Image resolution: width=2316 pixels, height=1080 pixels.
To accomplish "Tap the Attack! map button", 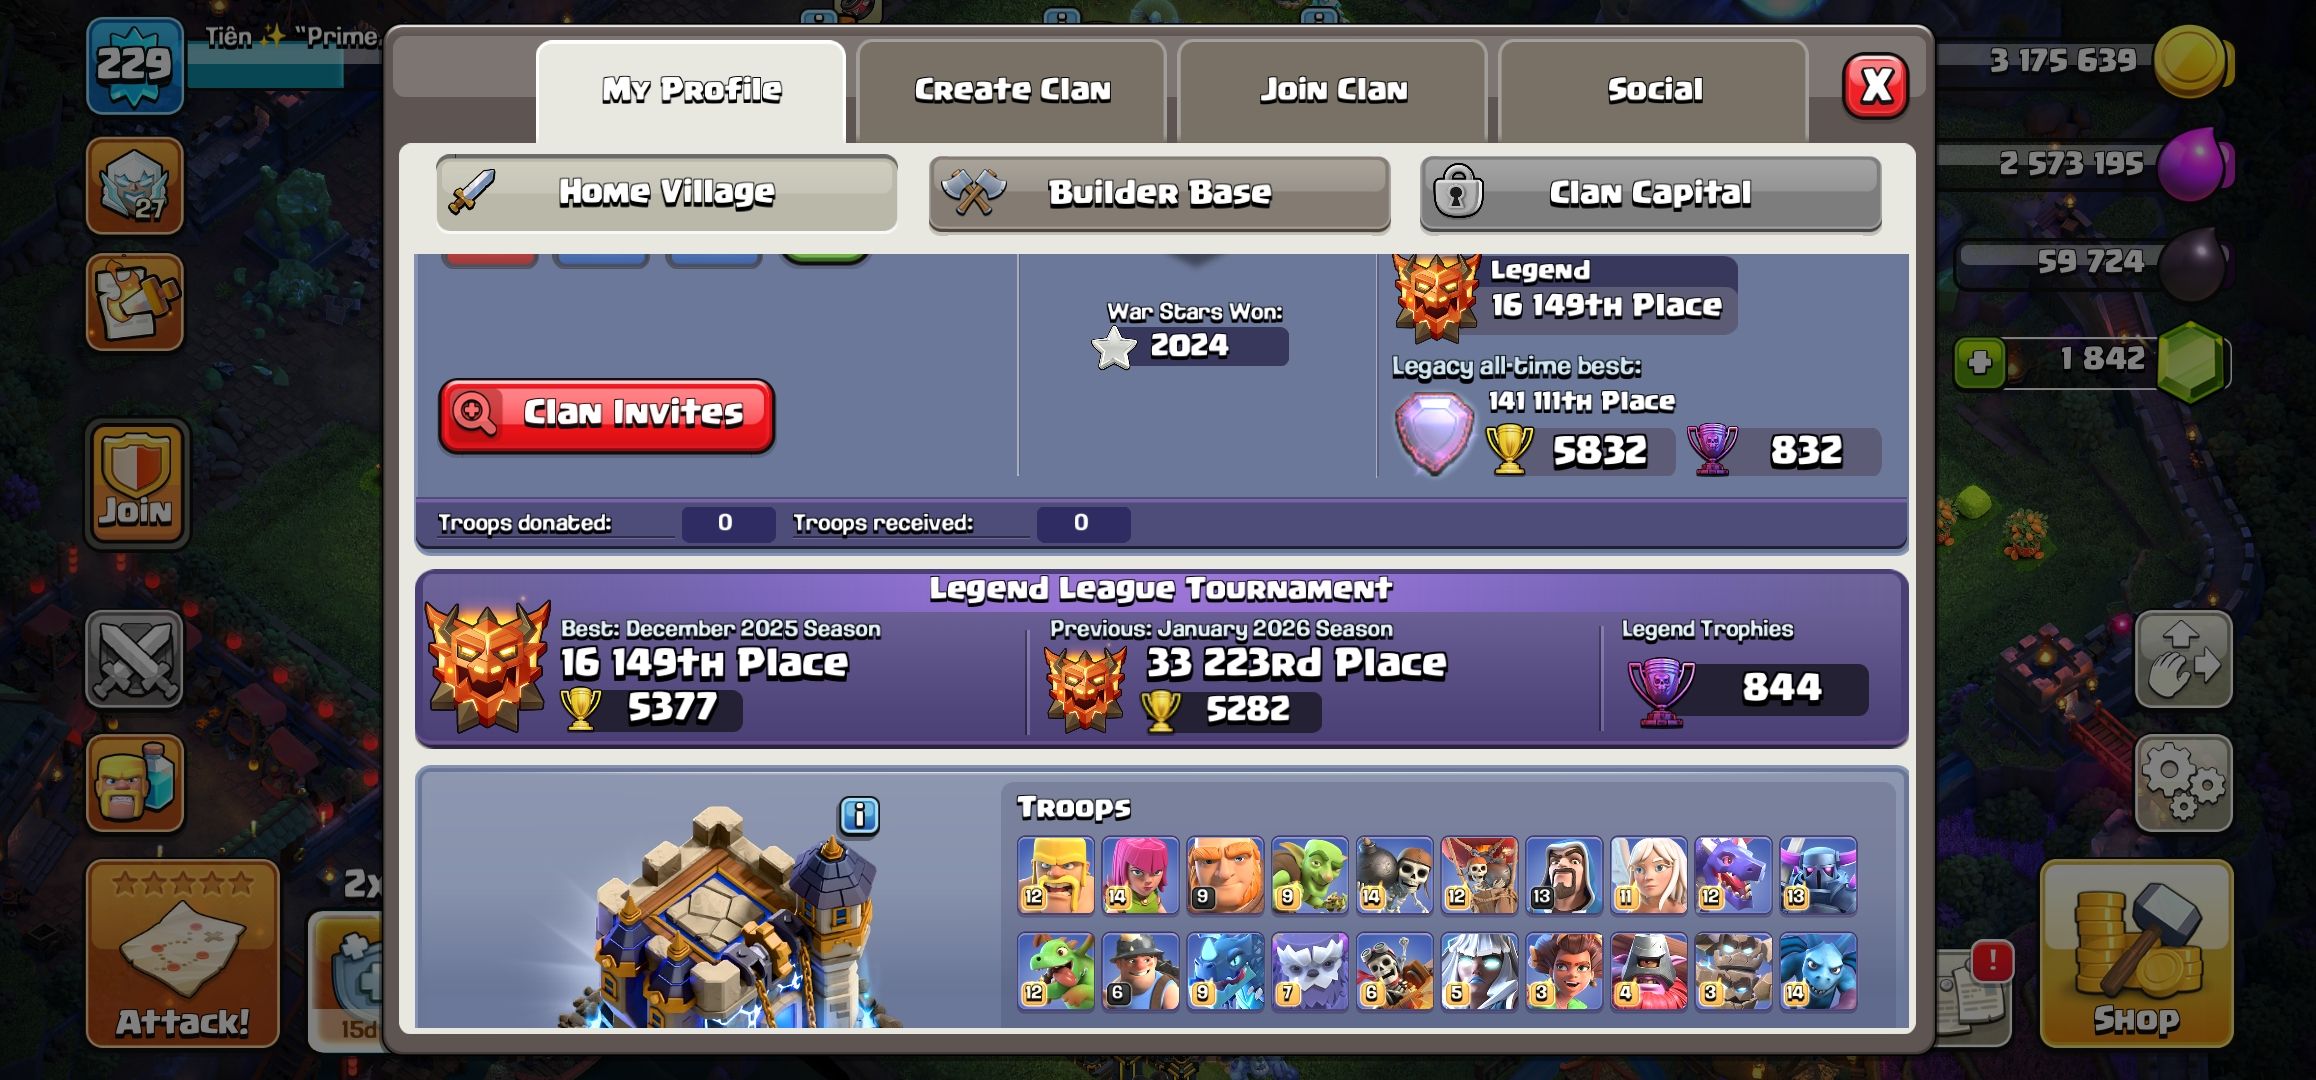I will pyautogui.click(x=182, y=953).
